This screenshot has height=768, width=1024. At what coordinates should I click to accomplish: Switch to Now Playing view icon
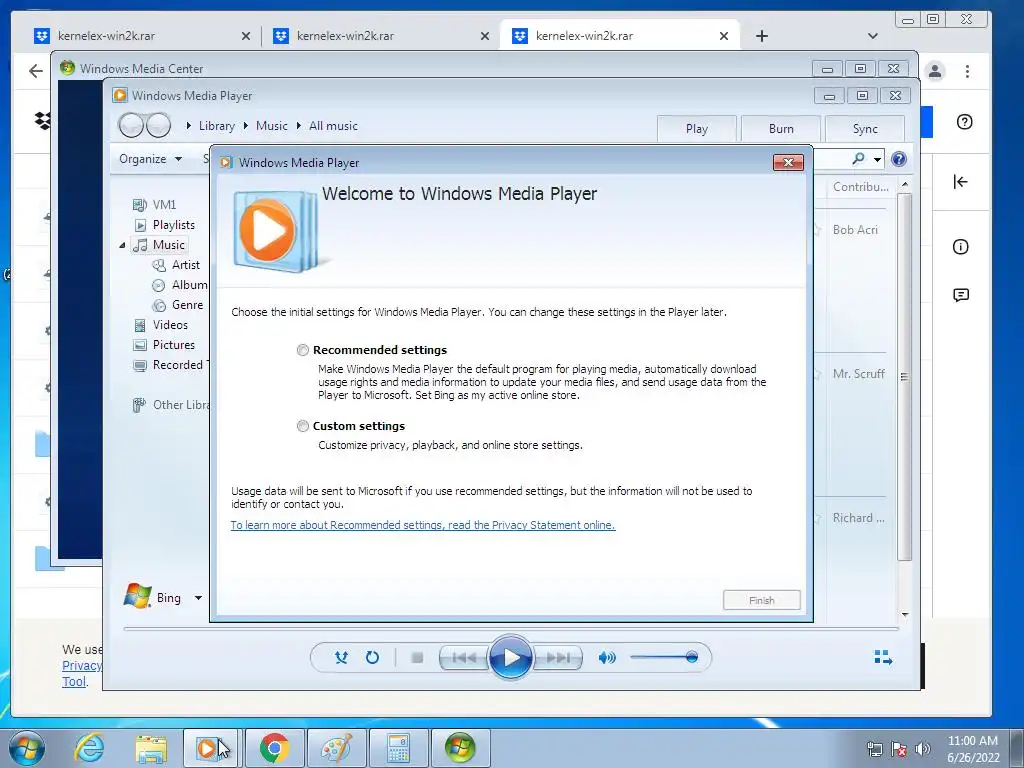pyautogui.click(x=883, y=657)
